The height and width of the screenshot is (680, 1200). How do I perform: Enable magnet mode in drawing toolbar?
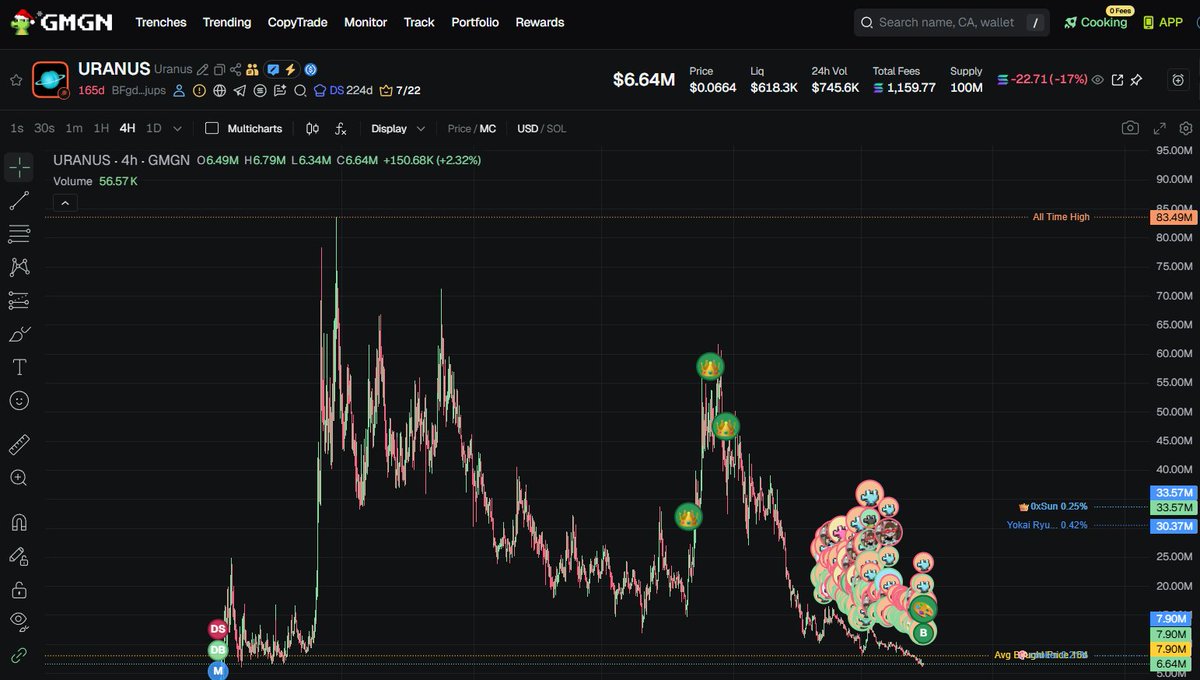point(20,522)
